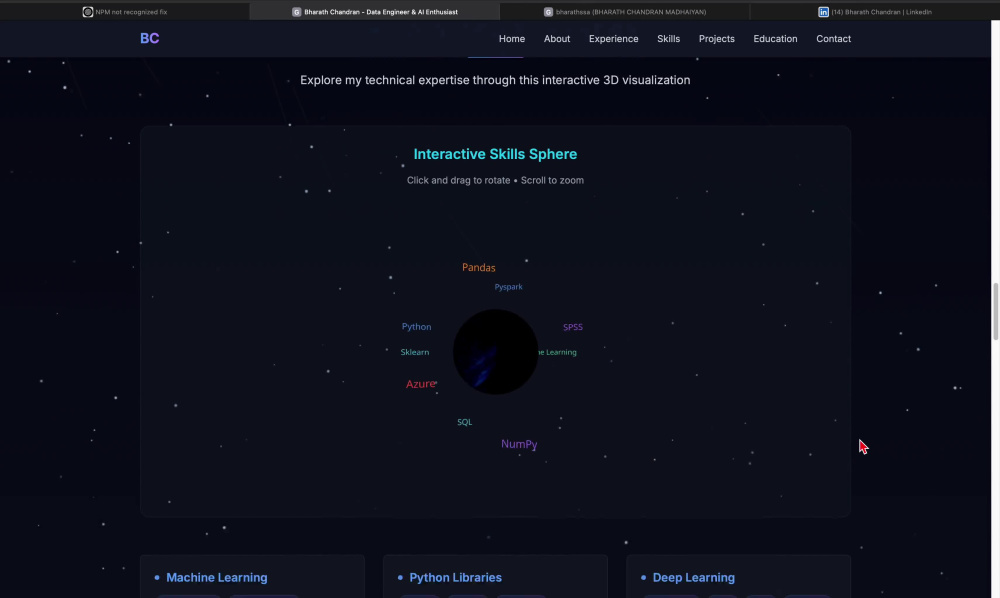Image resolution: width=1000 pixels, height=598 pixels.
Task: Click the bharathssa tab favicon
Action: [548, 11]
